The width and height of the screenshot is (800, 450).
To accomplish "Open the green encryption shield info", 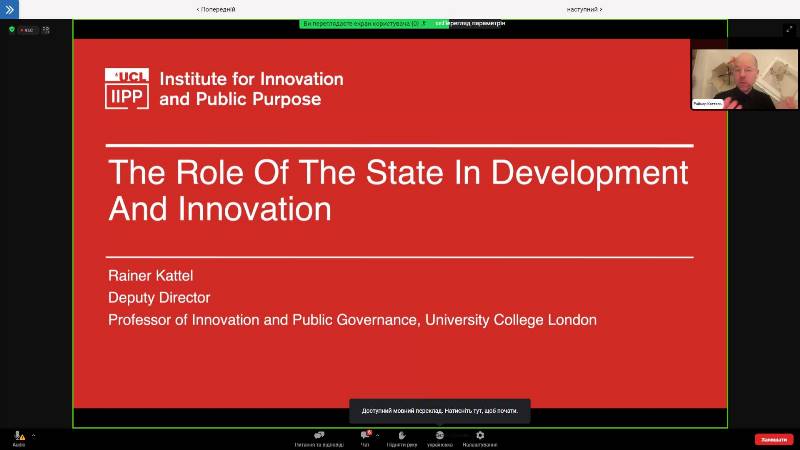I will [12, 30].
